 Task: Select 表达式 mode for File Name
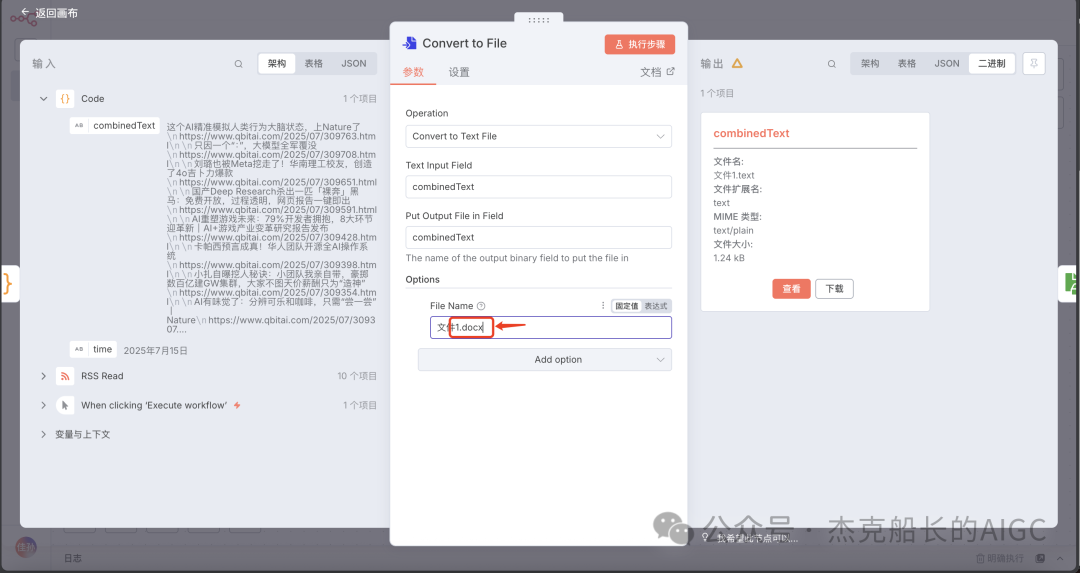click(656, 306)
